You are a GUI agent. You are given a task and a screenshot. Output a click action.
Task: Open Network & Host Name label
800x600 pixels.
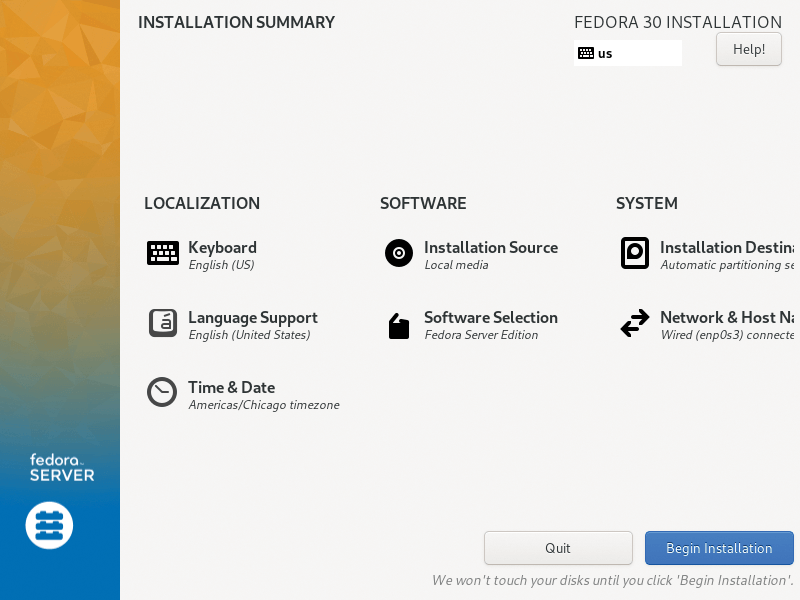pyautogui.click(x=727, y=317)
